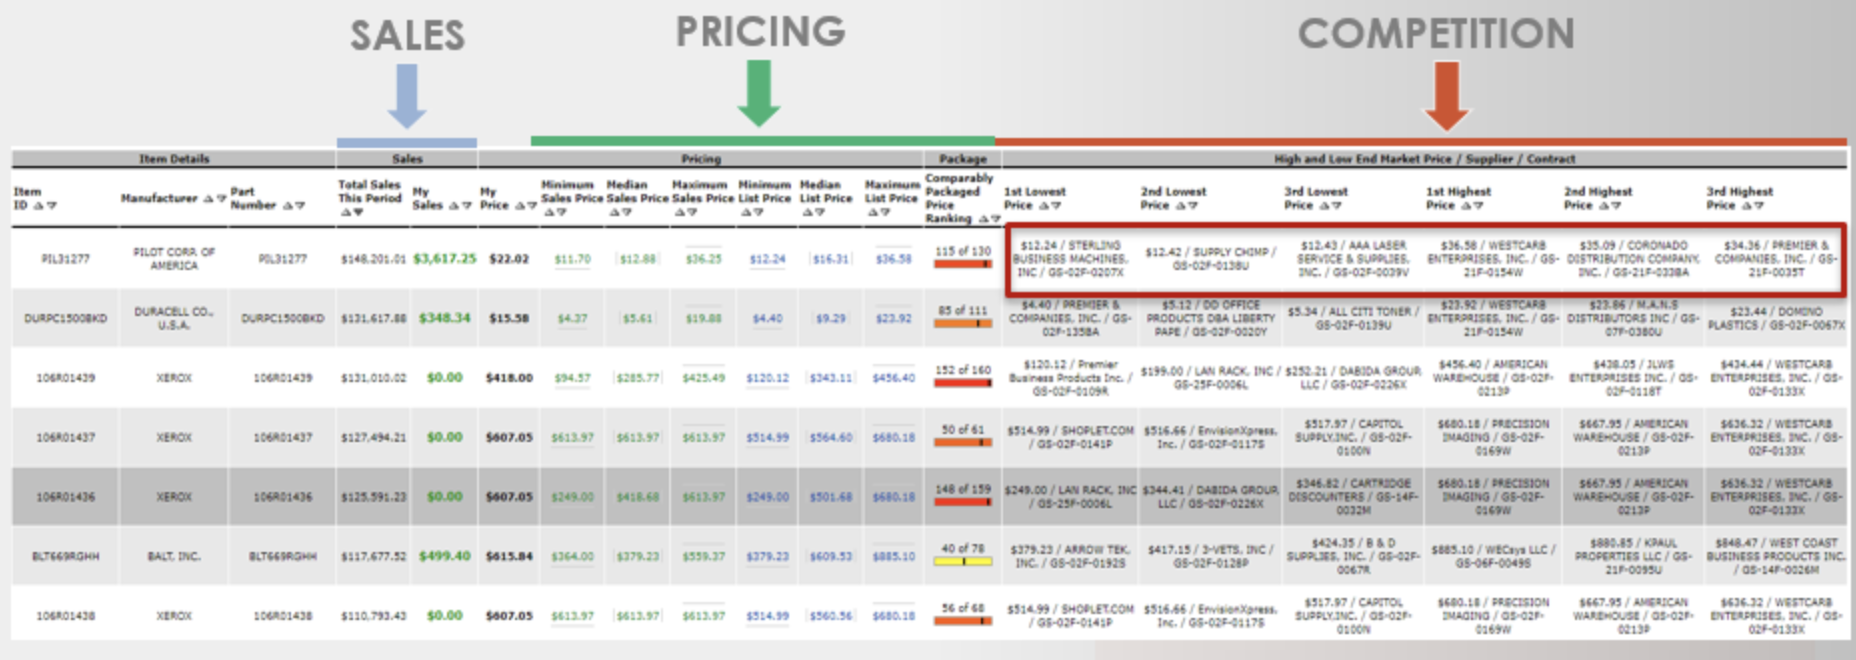Screen dimensions: 1856x660
Task: Select My Sales value $3,617.25
Action: (445, 259)
